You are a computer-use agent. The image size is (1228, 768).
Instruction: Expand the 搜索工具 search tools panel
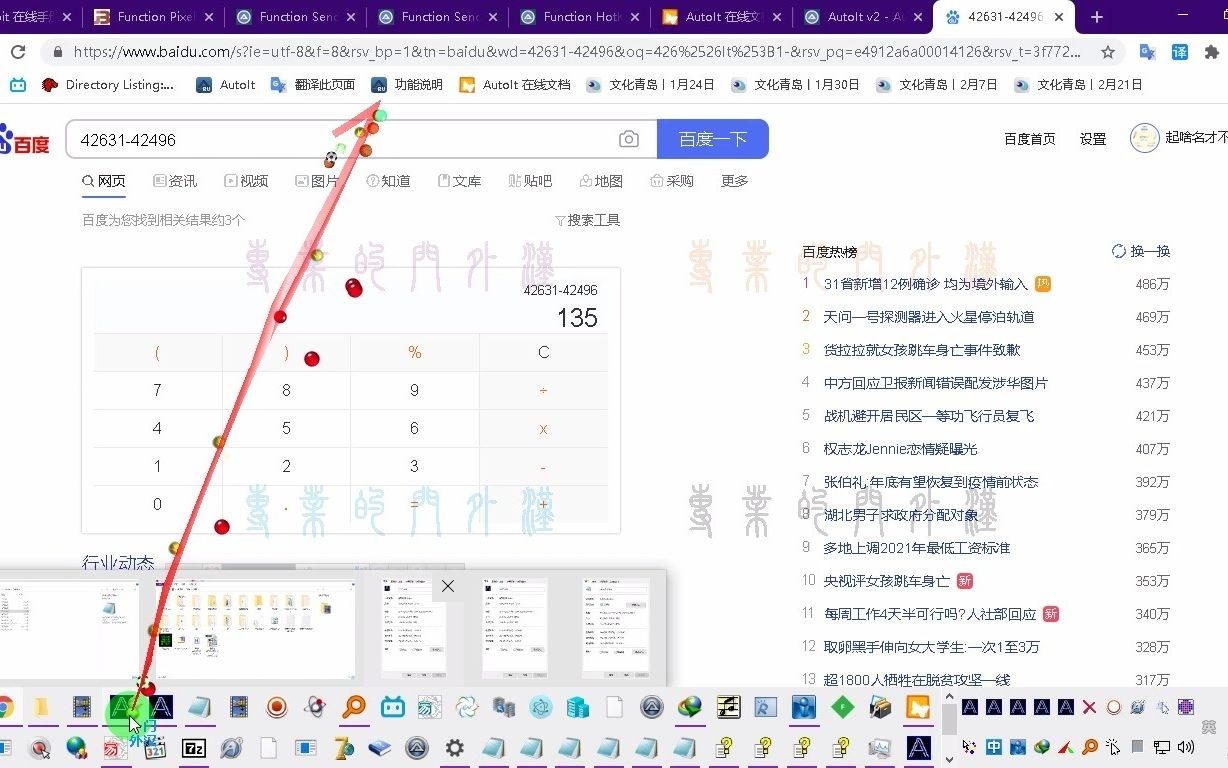click(587, 220)
